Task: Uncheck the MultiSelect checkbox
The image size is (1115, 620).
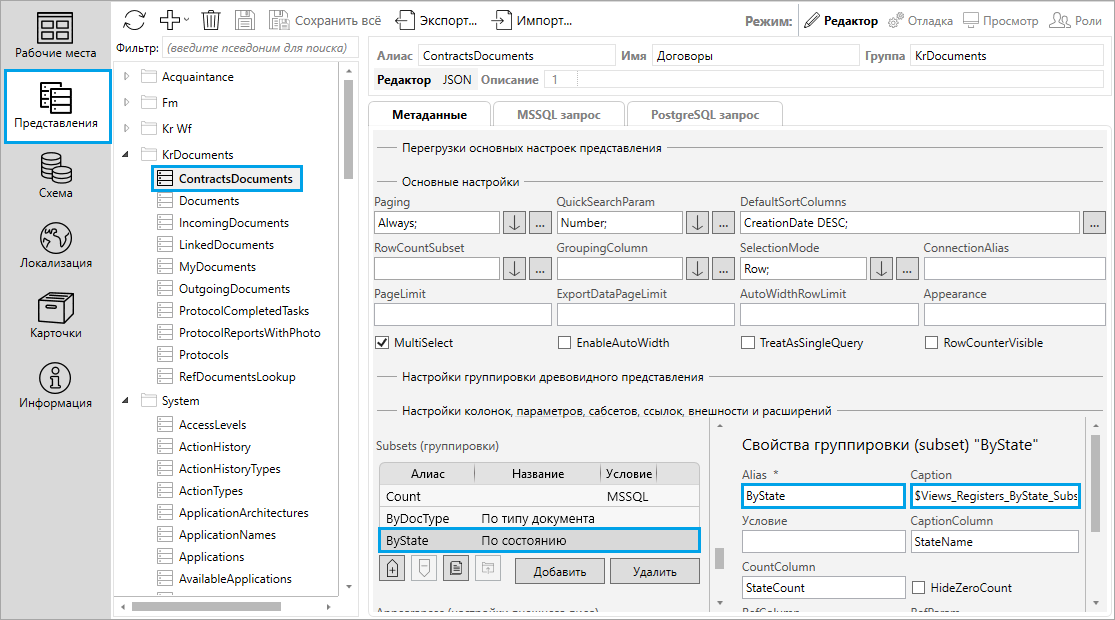Action: [381, 343]
